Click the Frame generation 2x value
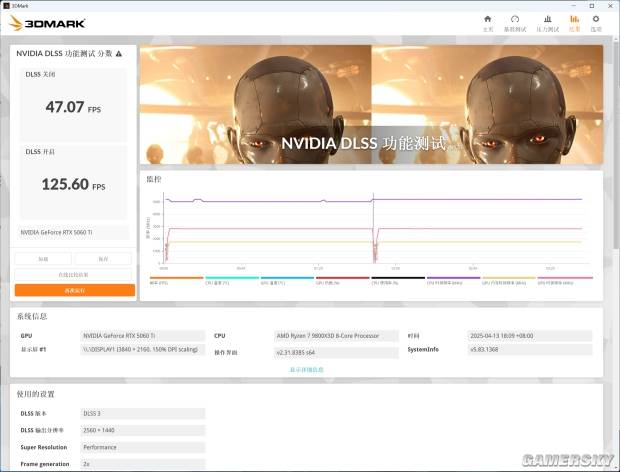 142,464
